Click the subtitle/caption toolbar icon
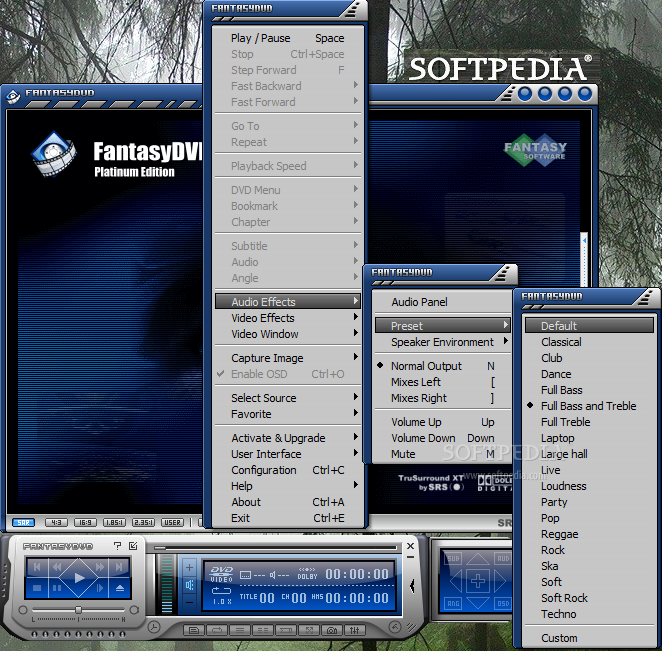The image size is (662, 651). pyautogui.click(x=194, y=630)
